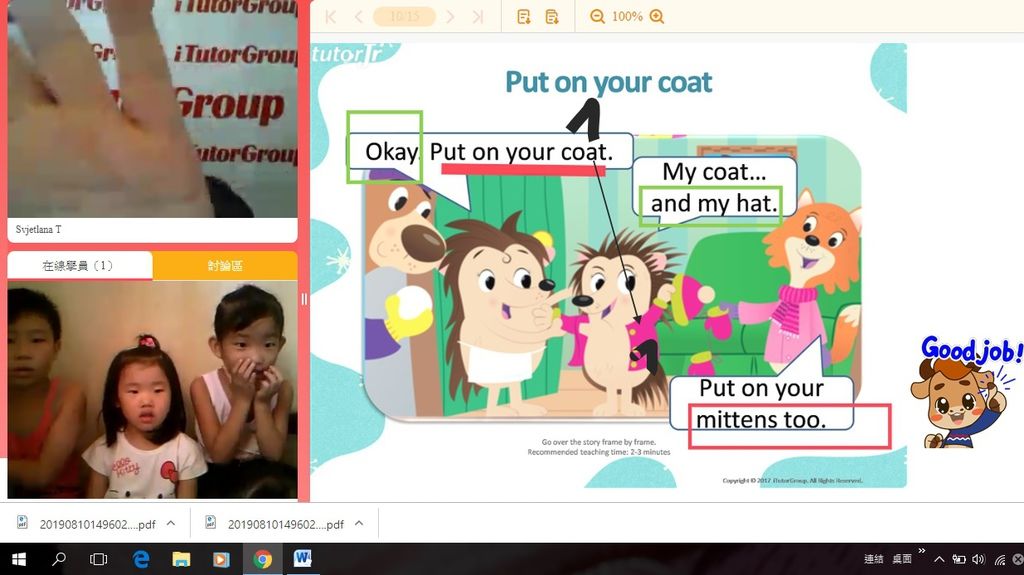Launch Microsoft Edge from the taskbar
Viewport: 1024px width, 575px height.
click(140, 559)
